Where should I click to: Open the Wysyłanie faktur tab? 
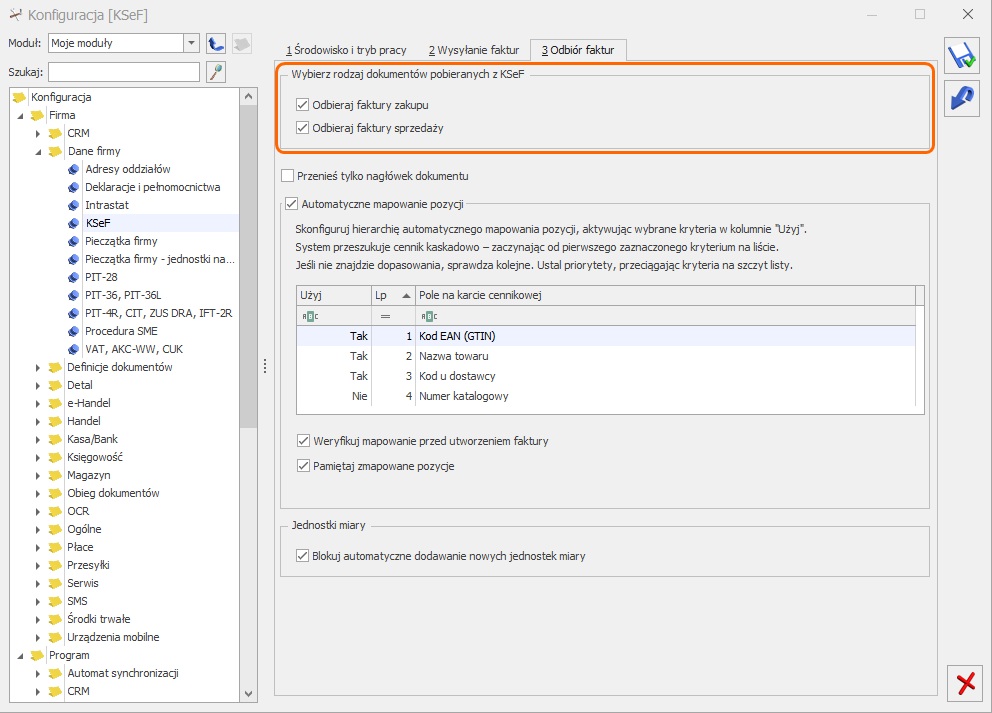(x=473, y=50)
